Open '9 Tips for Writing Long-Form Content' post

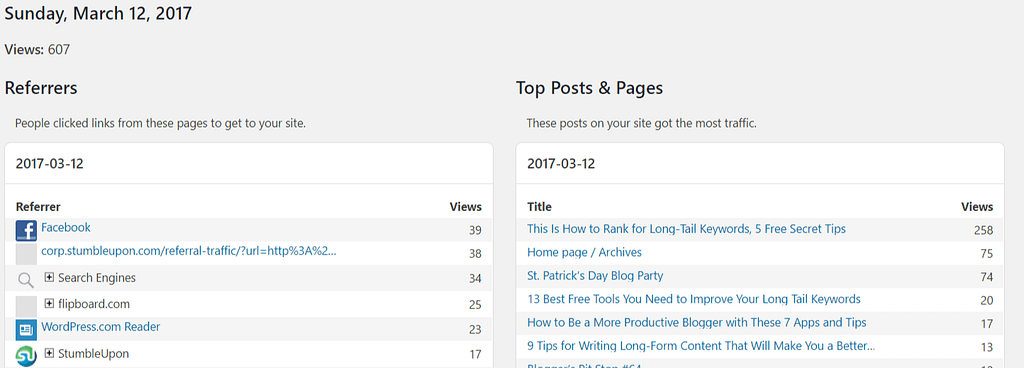click(x=701, y=346)
